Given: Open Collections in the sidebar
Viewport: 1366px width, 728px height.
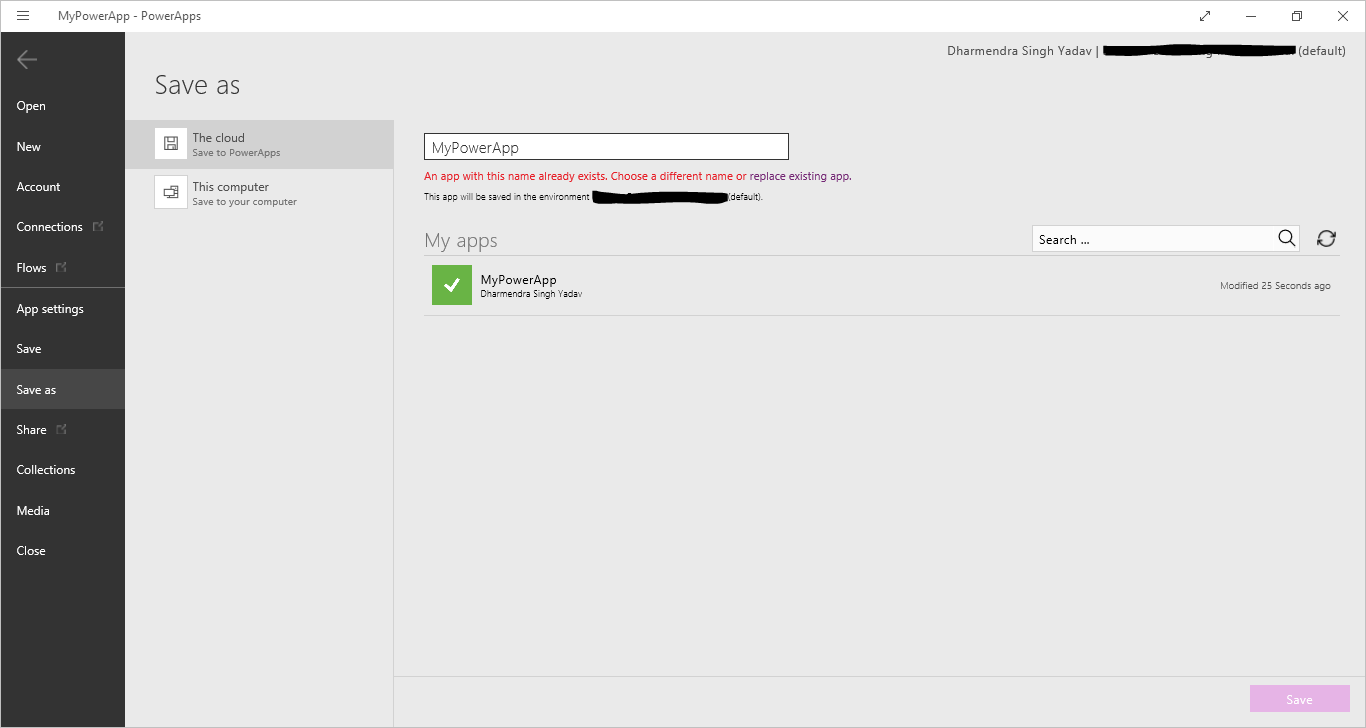Looking at the screenshot, I should pos(62,470).
